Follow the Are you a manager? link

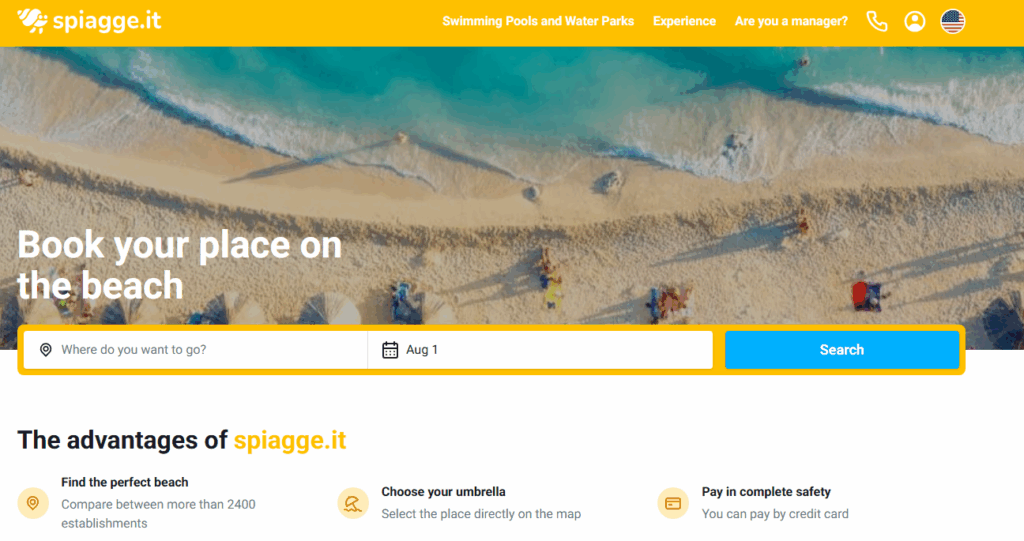coord(791,21)
